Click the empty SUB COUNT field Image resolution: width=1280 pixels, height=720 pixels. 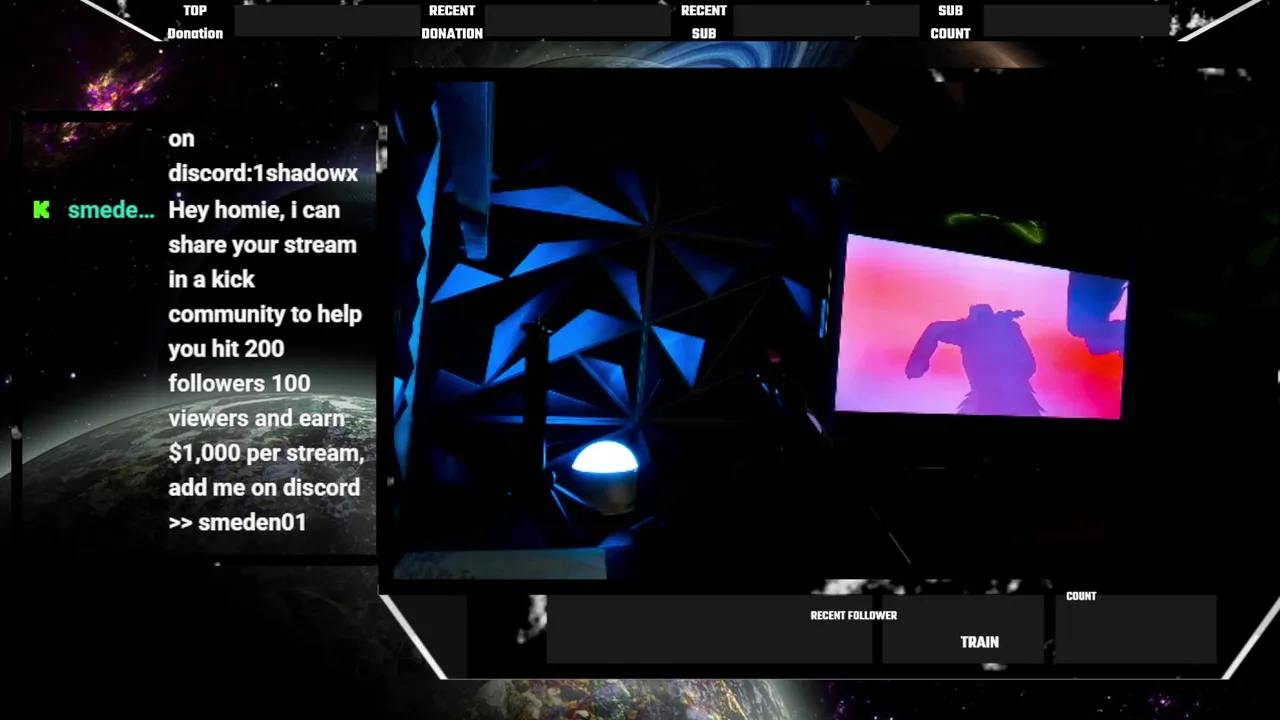click(x=1076, y=21)
